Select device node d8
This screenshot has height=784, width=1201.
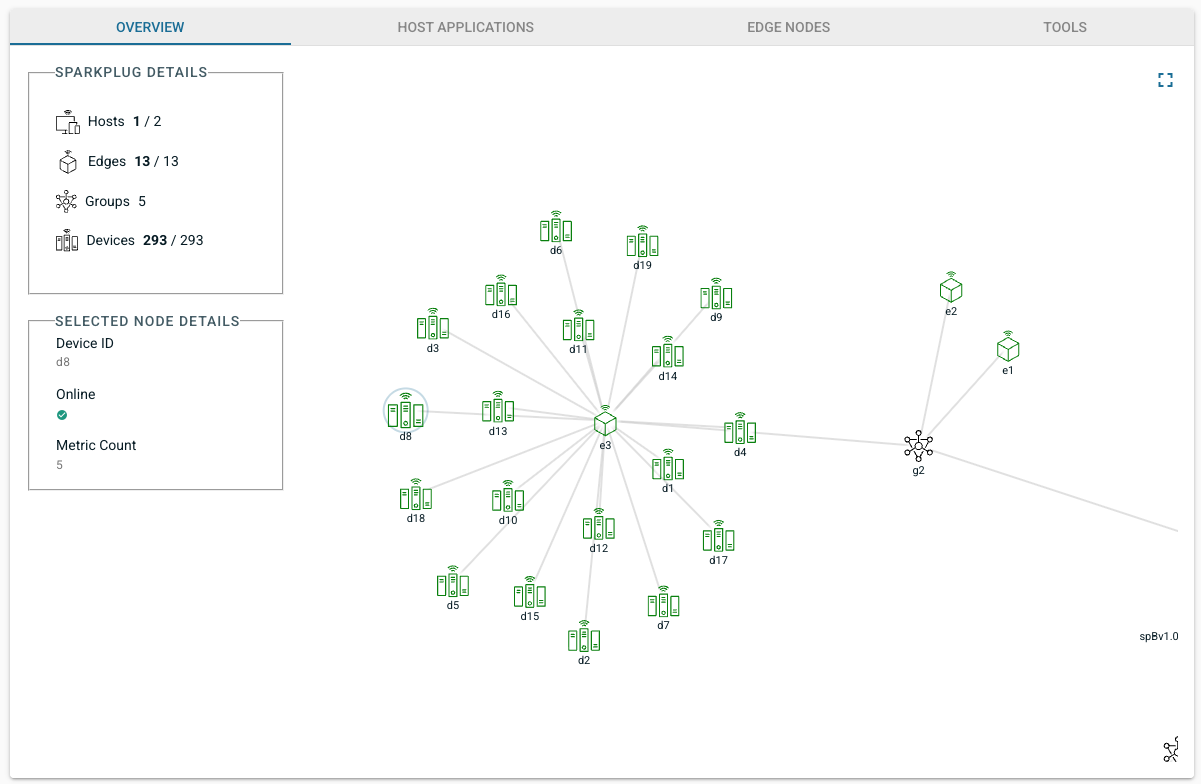click(406, 411)
